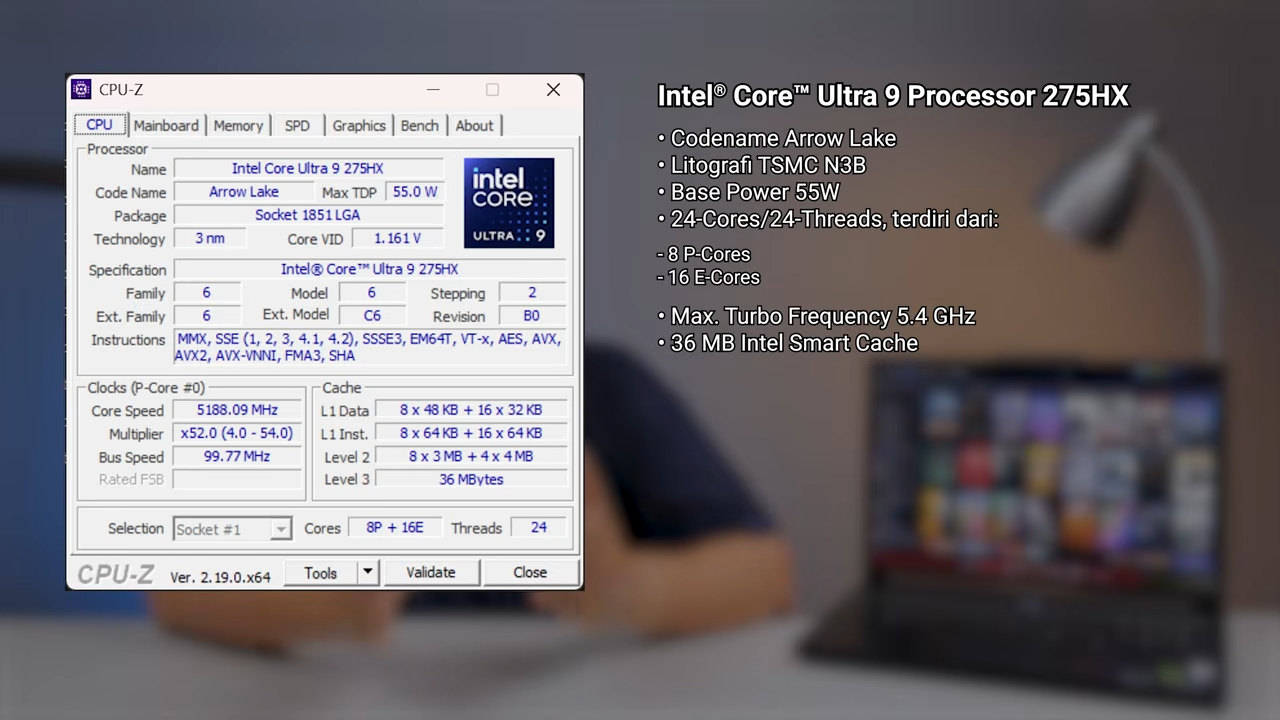
Task: Click the Revision value B0
Action: [532, 316]
